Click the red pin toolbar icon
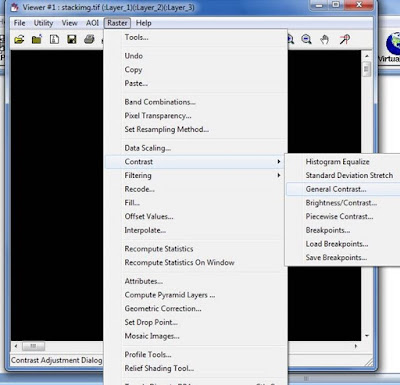The image size is (400, 385). click(x=344, y=40)
